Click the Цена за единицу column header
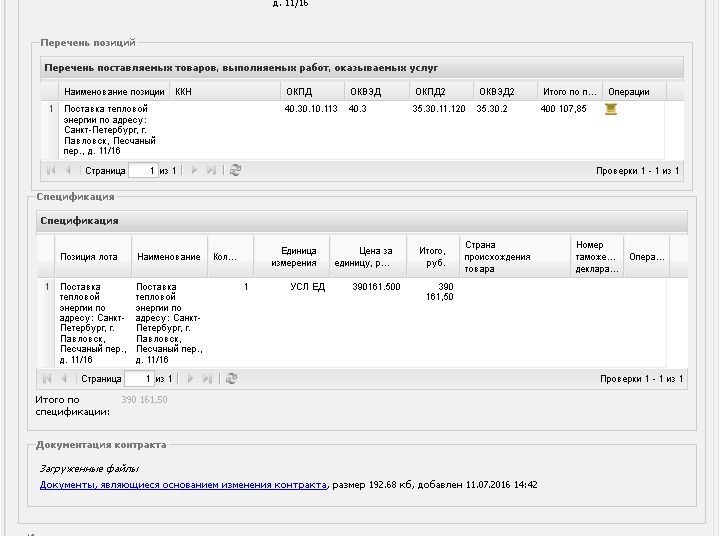Viewport: 728px width, 536px height. [368, 256]
